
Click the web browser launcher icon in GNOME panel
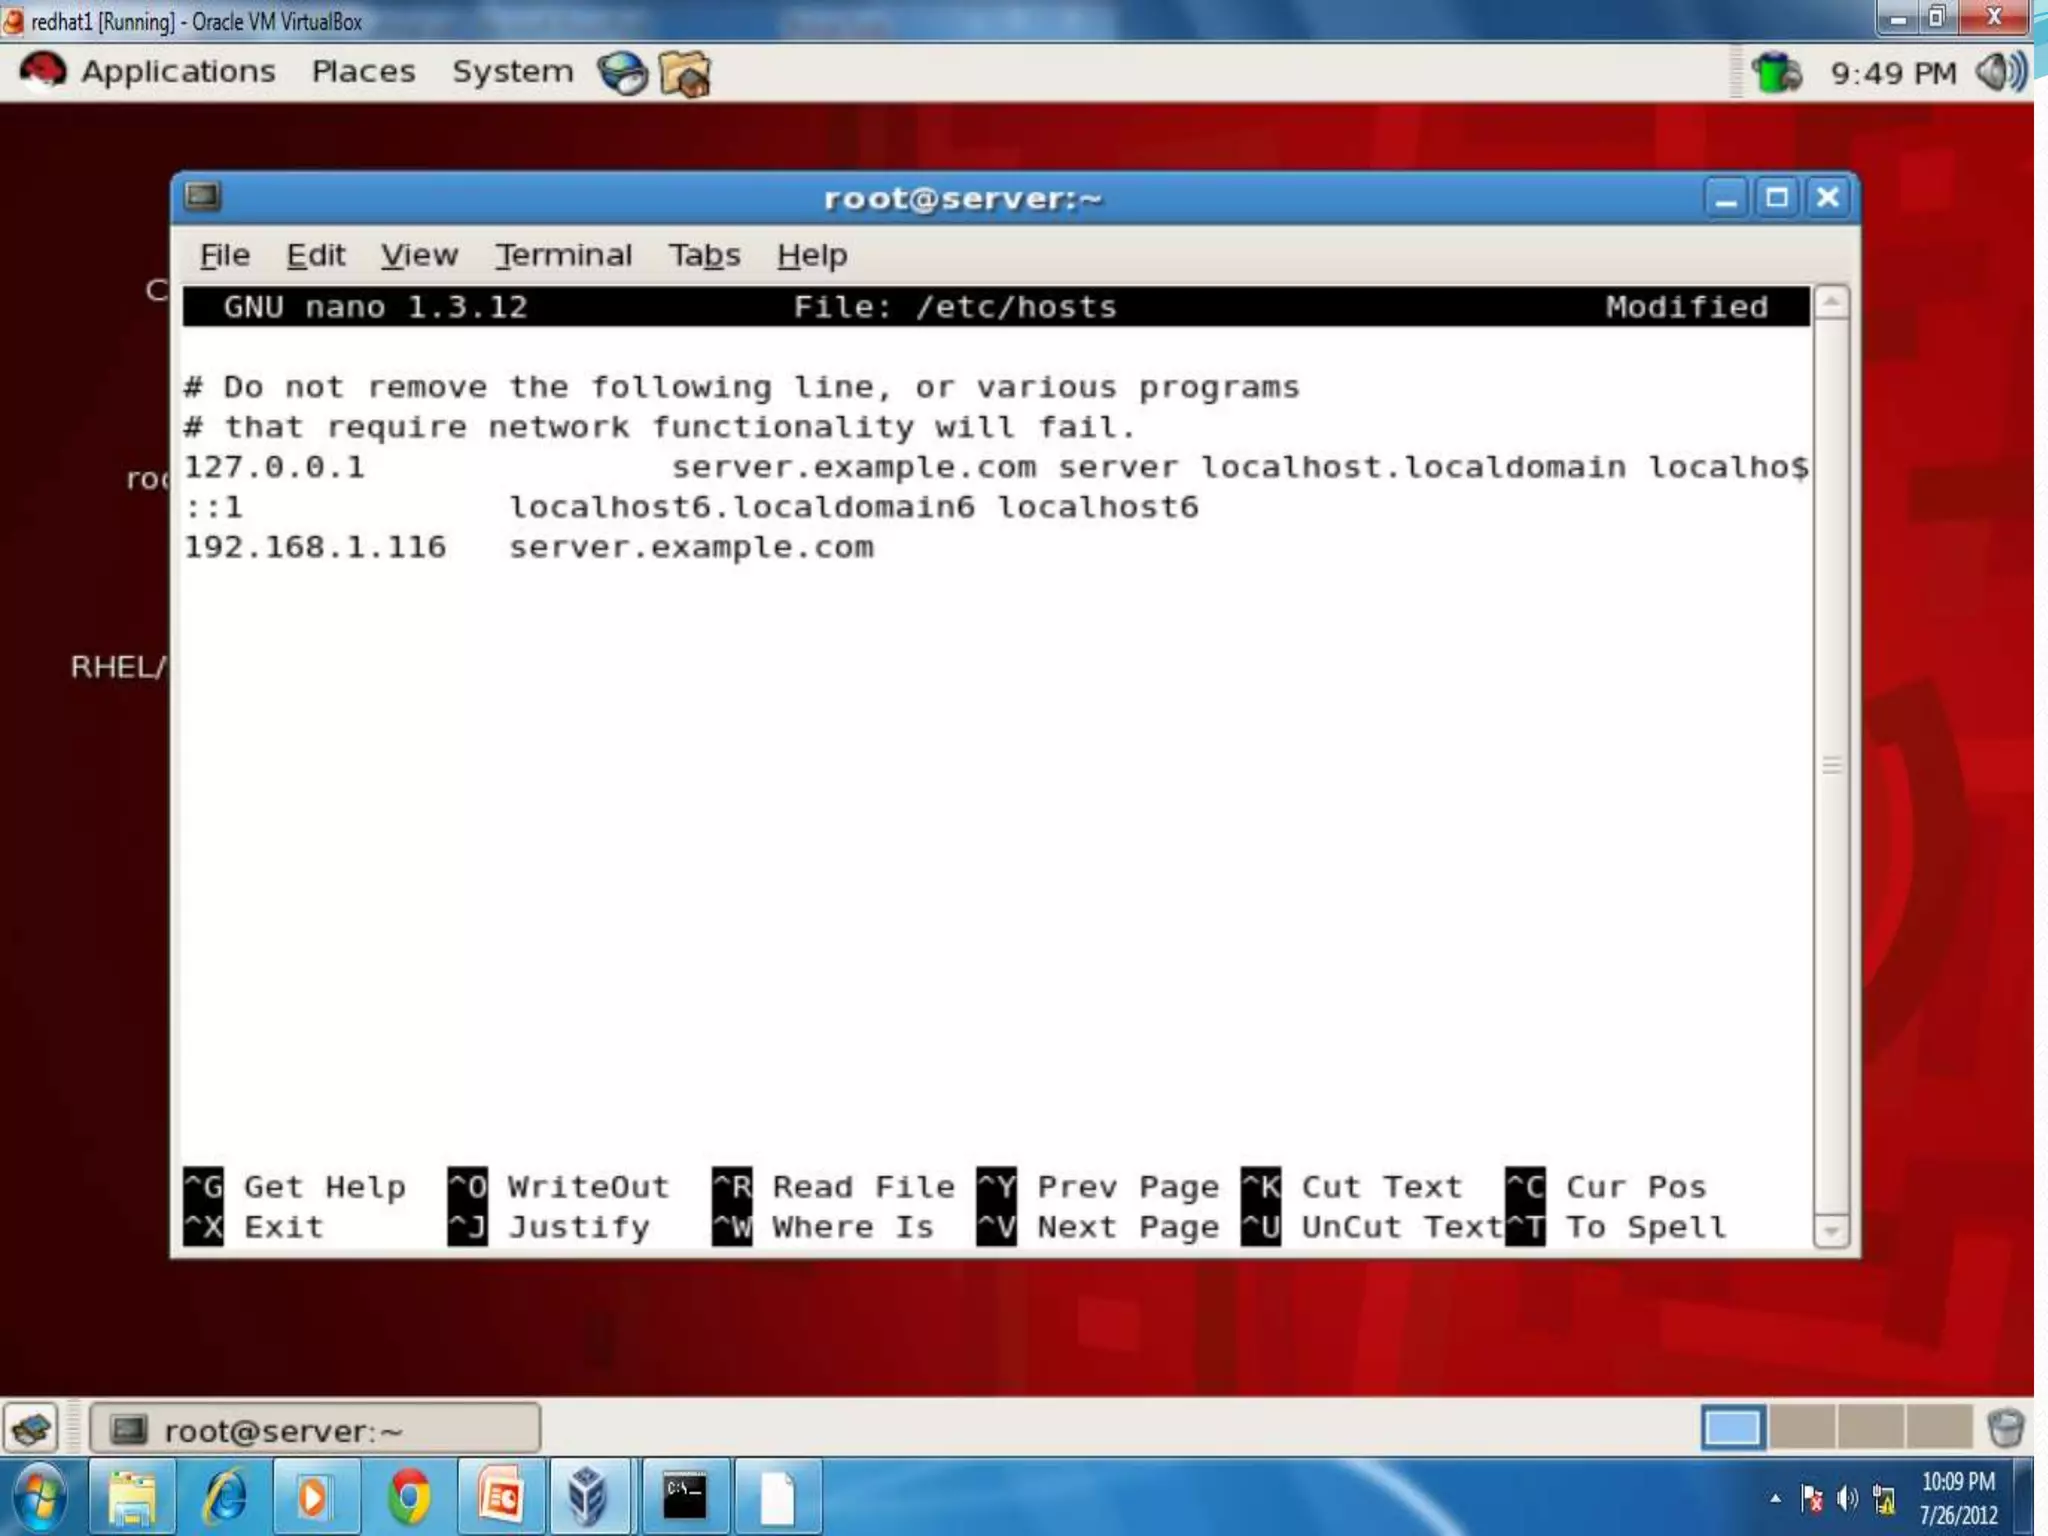coord(622,73)
